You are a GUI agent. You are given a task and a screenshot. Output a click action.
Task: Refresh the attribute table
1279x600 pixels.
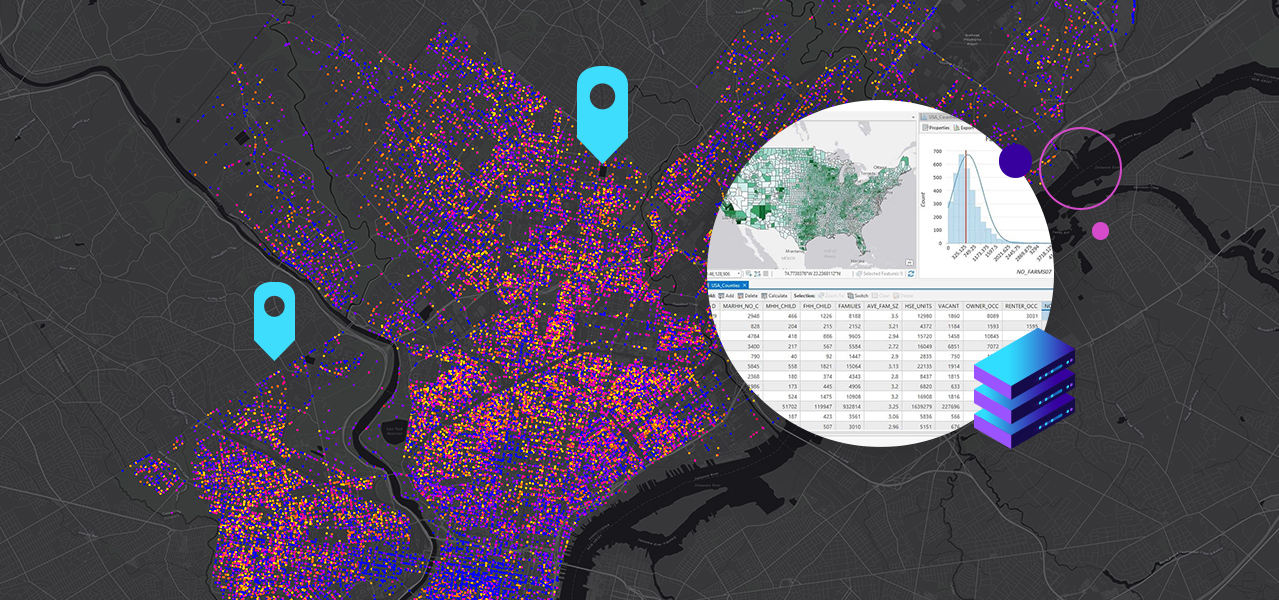pyautogui.click(x=909, y=273)
